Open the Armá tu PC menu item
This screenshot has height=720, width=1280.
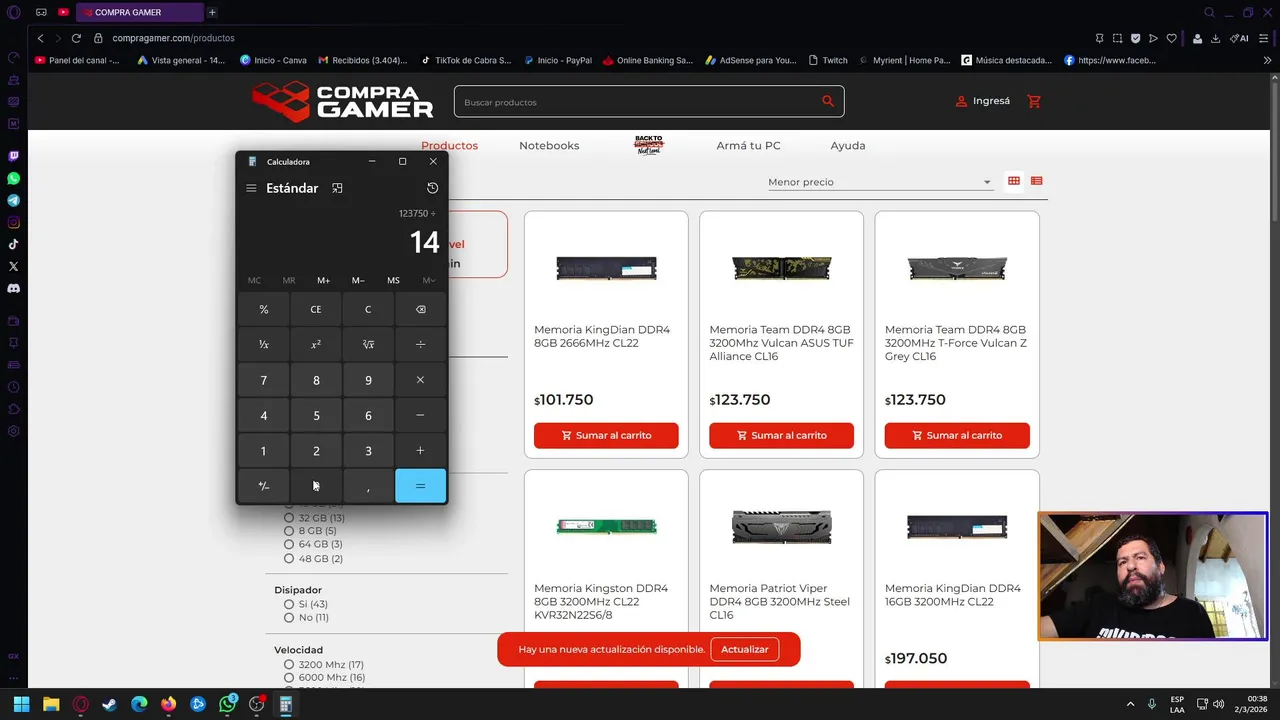[x=748, y=145]
